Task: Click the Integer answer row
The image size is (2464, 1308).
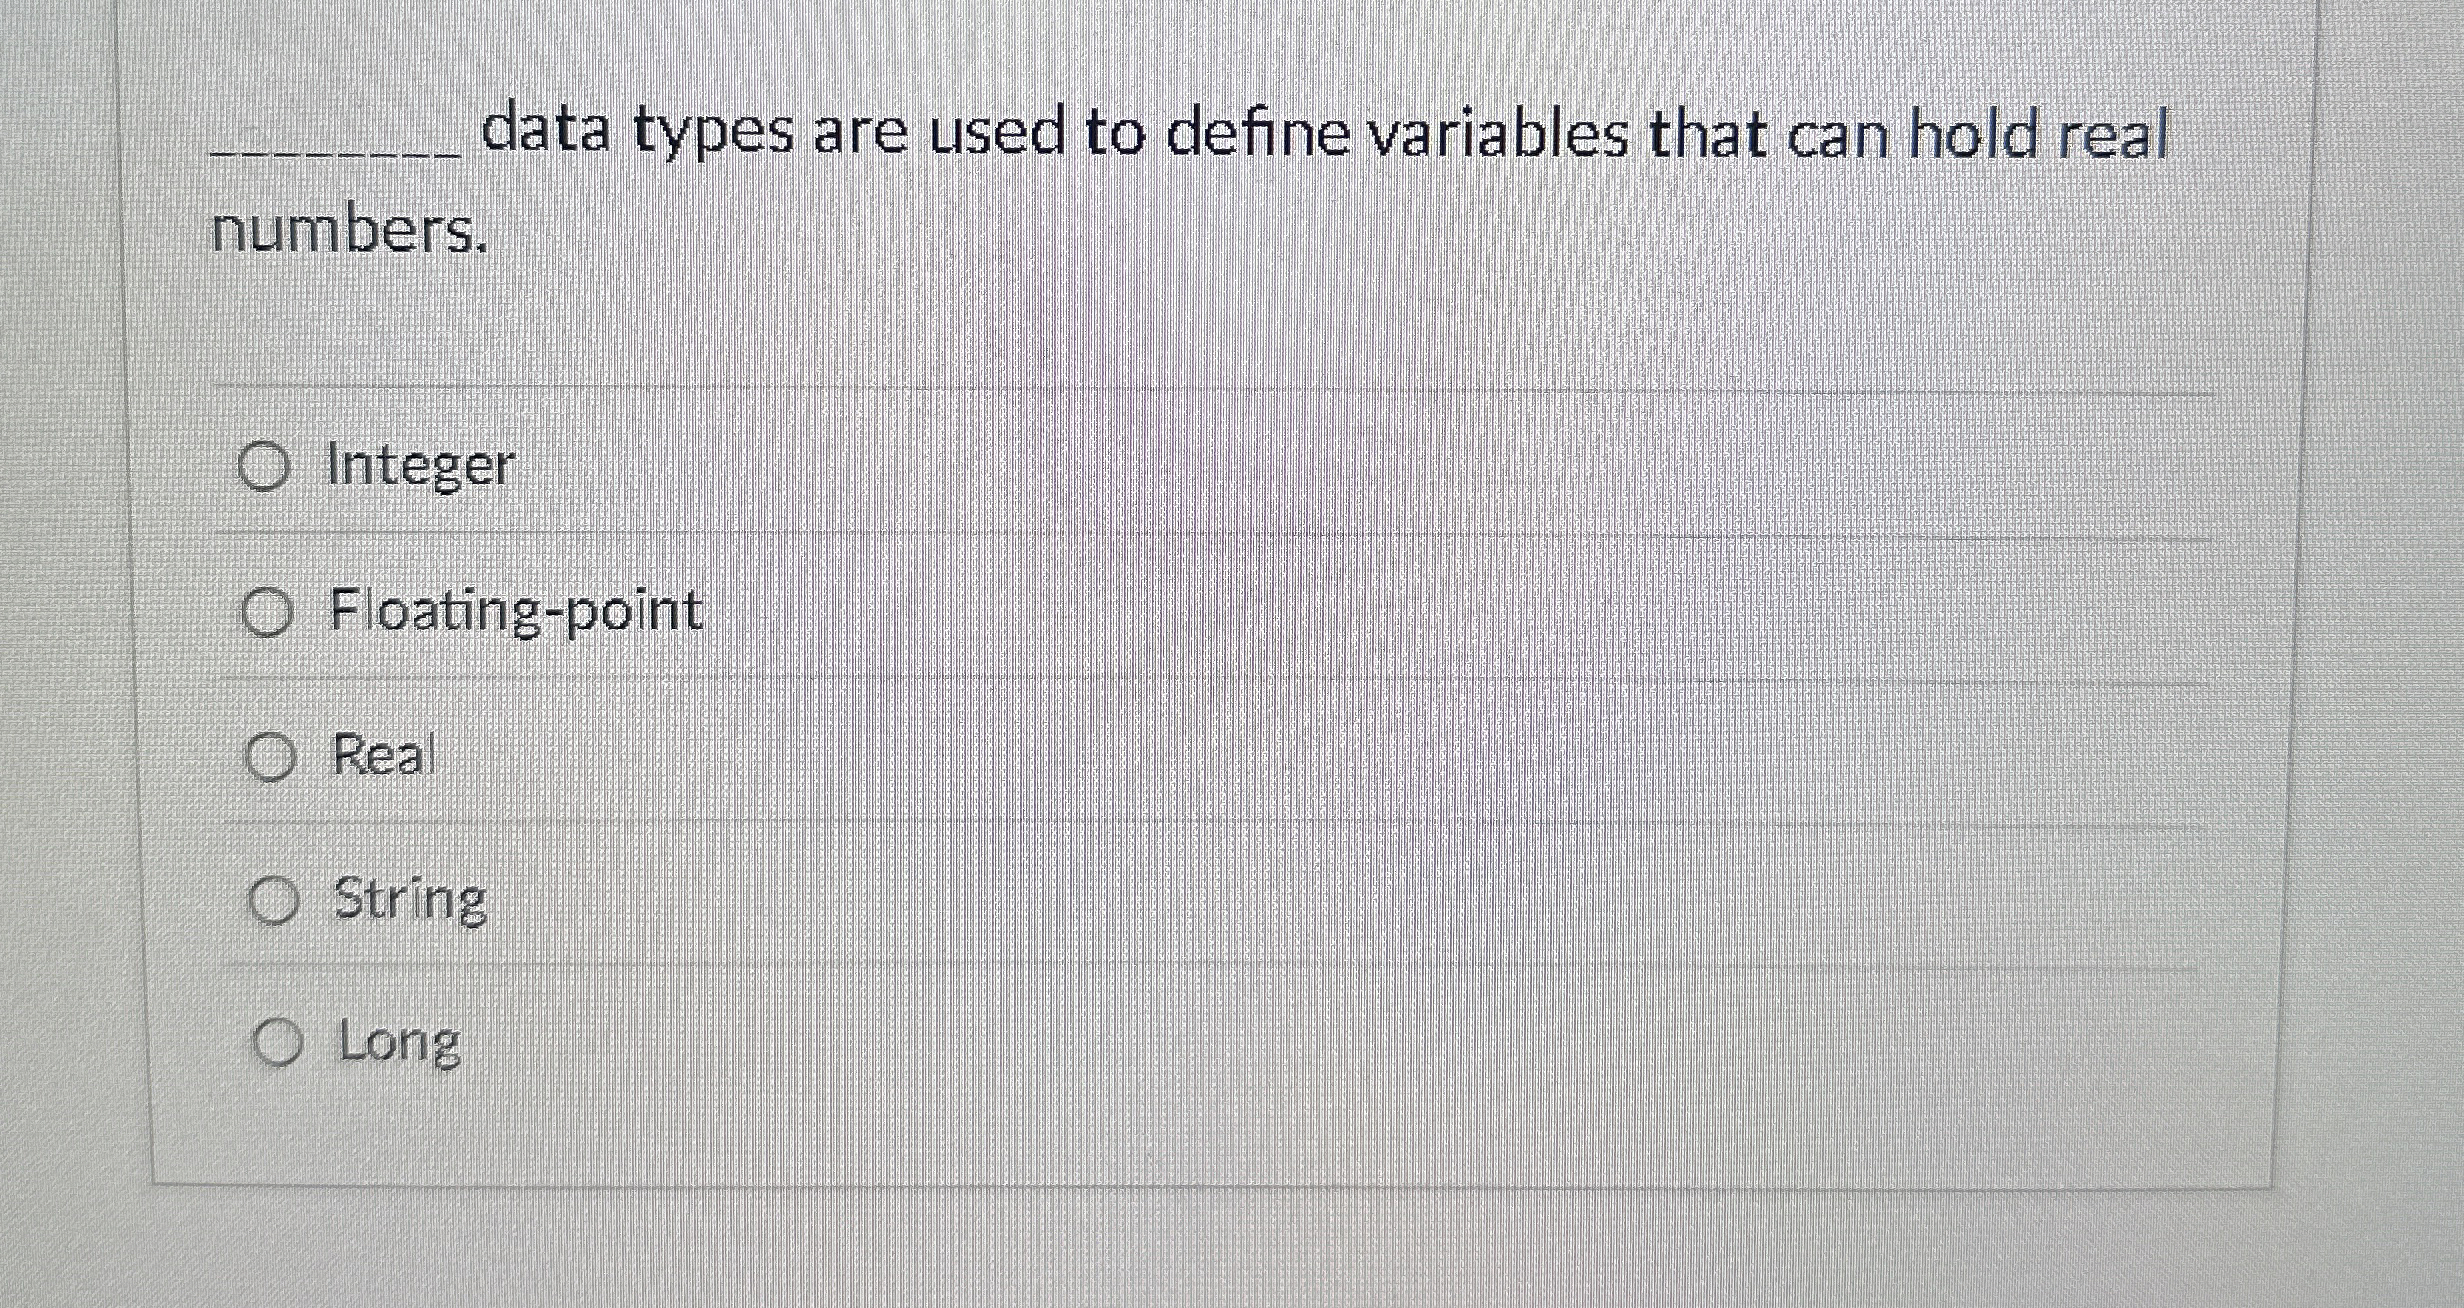Action: tap(1100, 464)
